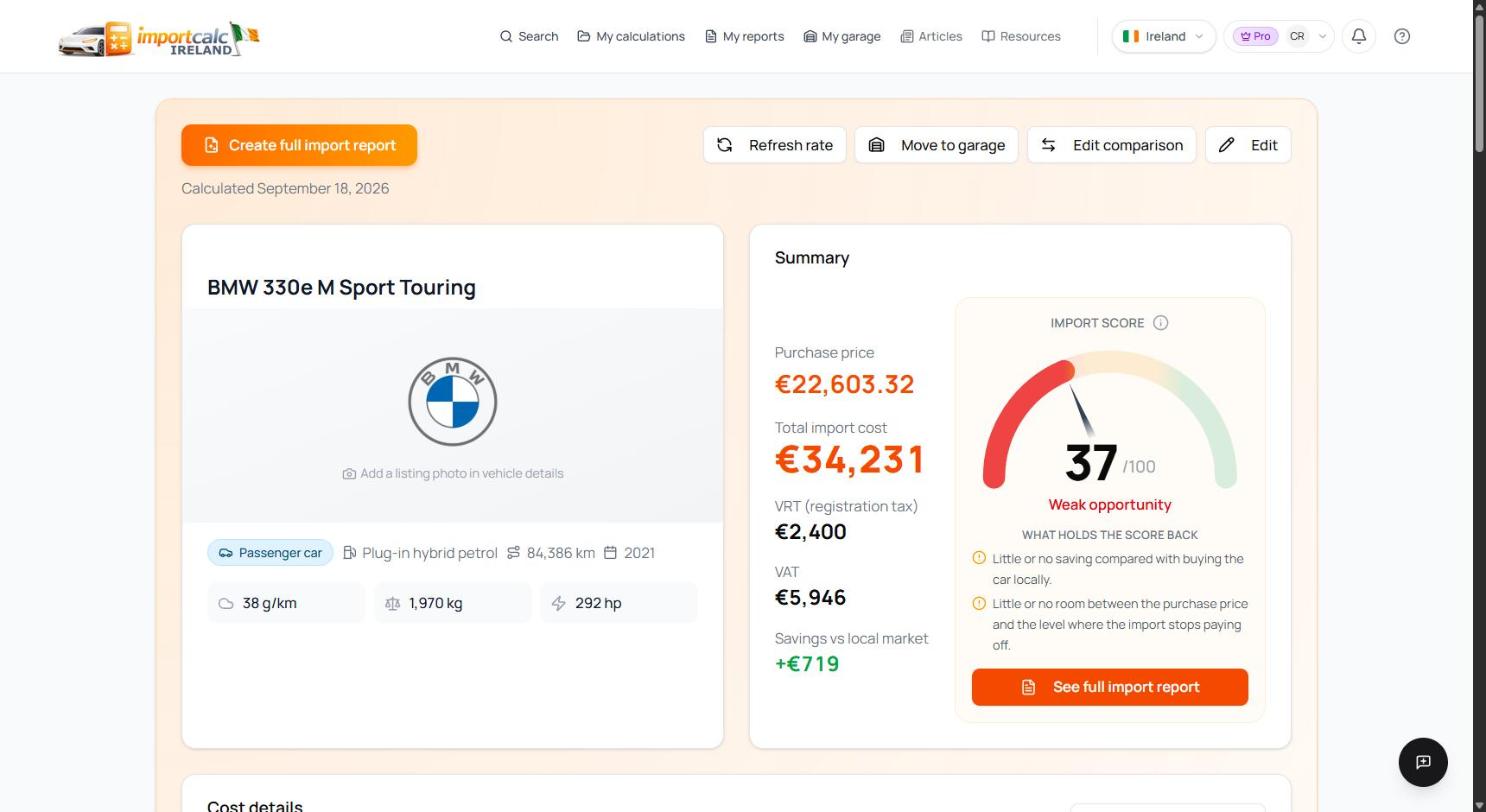Open the chat feedback bubble

(1423, 762)
